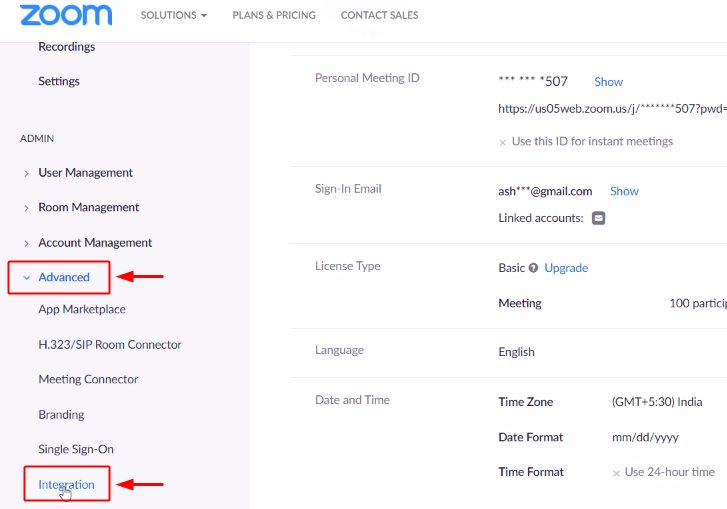Expand User Management chevron
The image size is (727, 509).
click(x=26, y=173)
